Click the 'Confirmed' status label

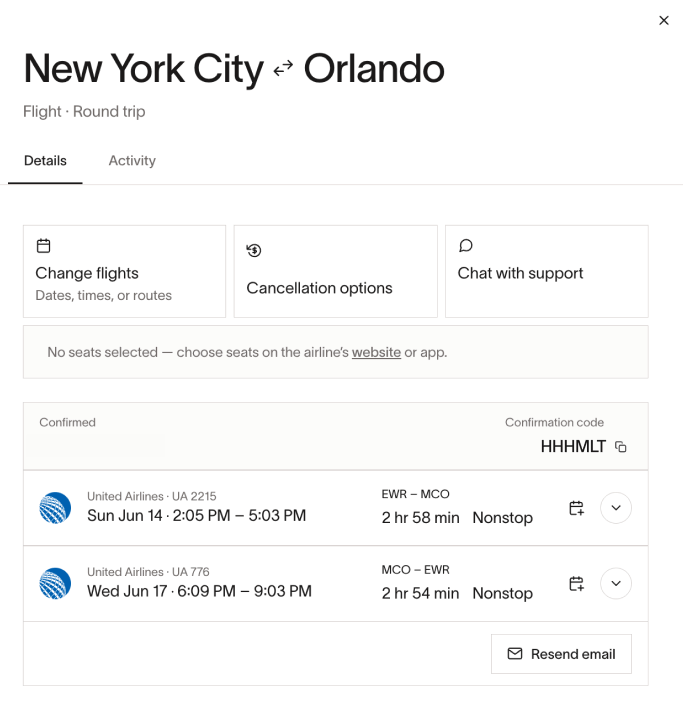pos(67,422)
